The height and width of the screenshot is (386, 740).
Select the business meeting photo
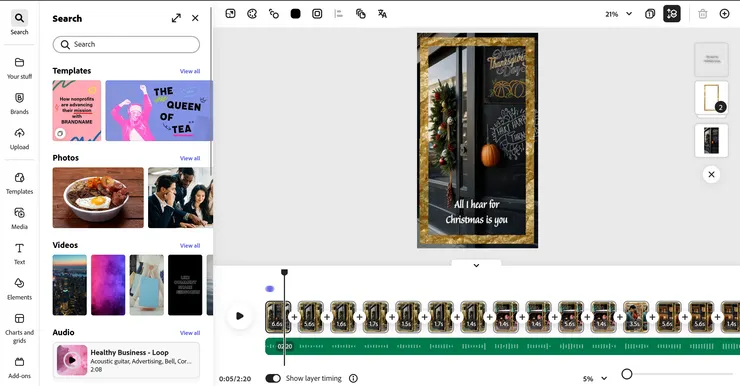(180, 198)
